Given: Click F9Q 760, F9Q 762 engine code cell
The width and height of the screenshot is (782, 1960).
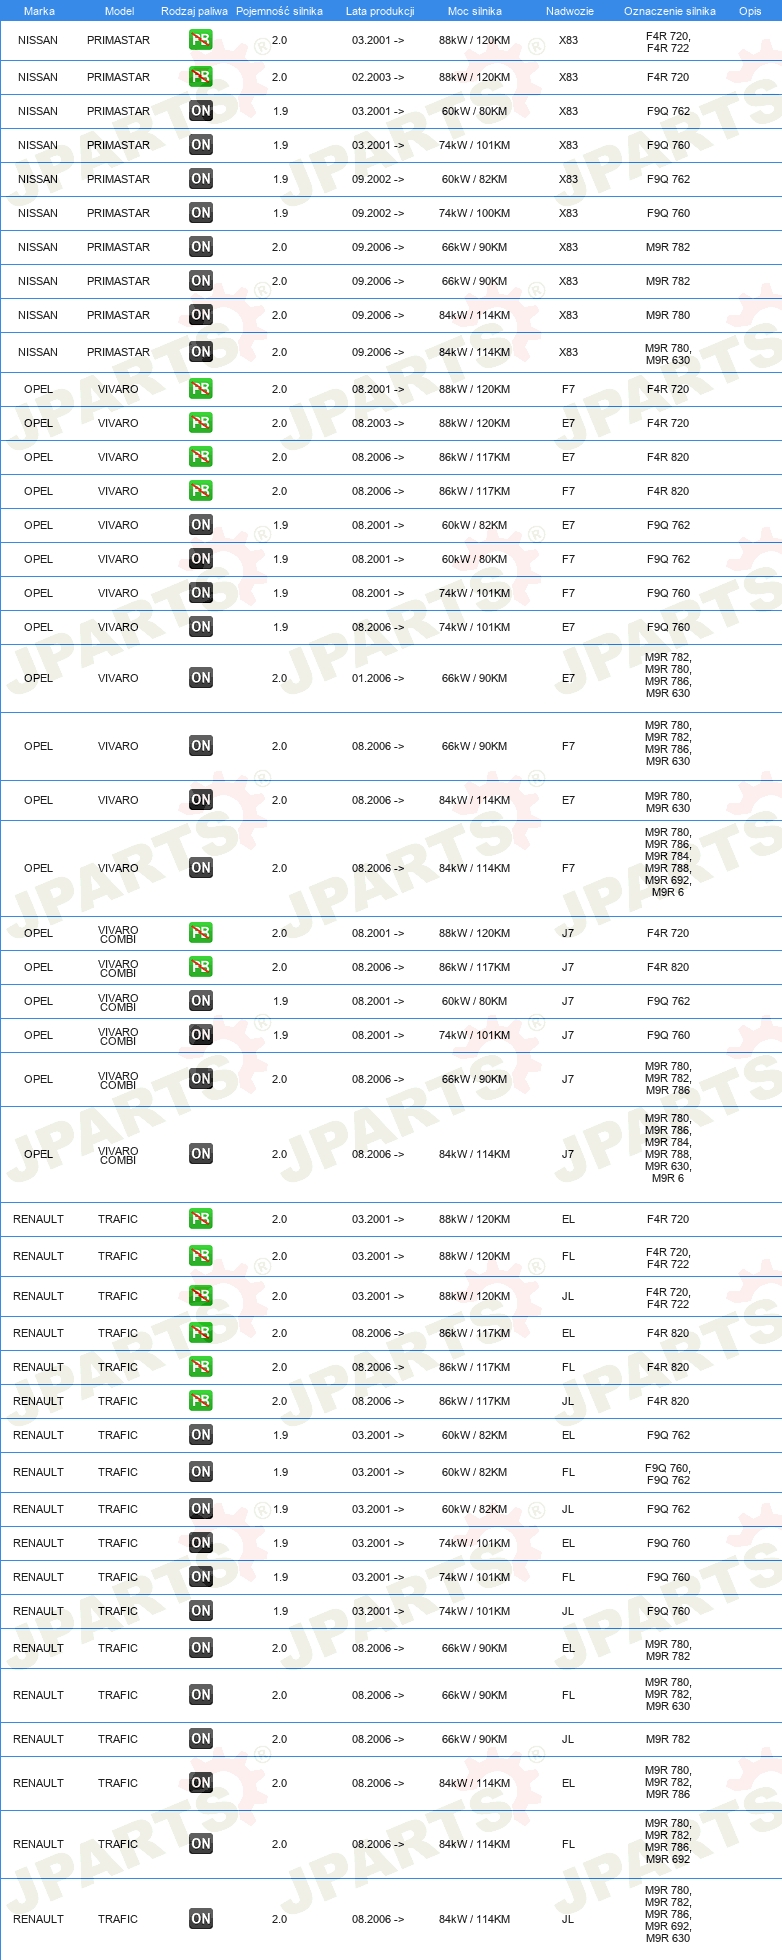Looking at the screenshot, I should 668,1474.
